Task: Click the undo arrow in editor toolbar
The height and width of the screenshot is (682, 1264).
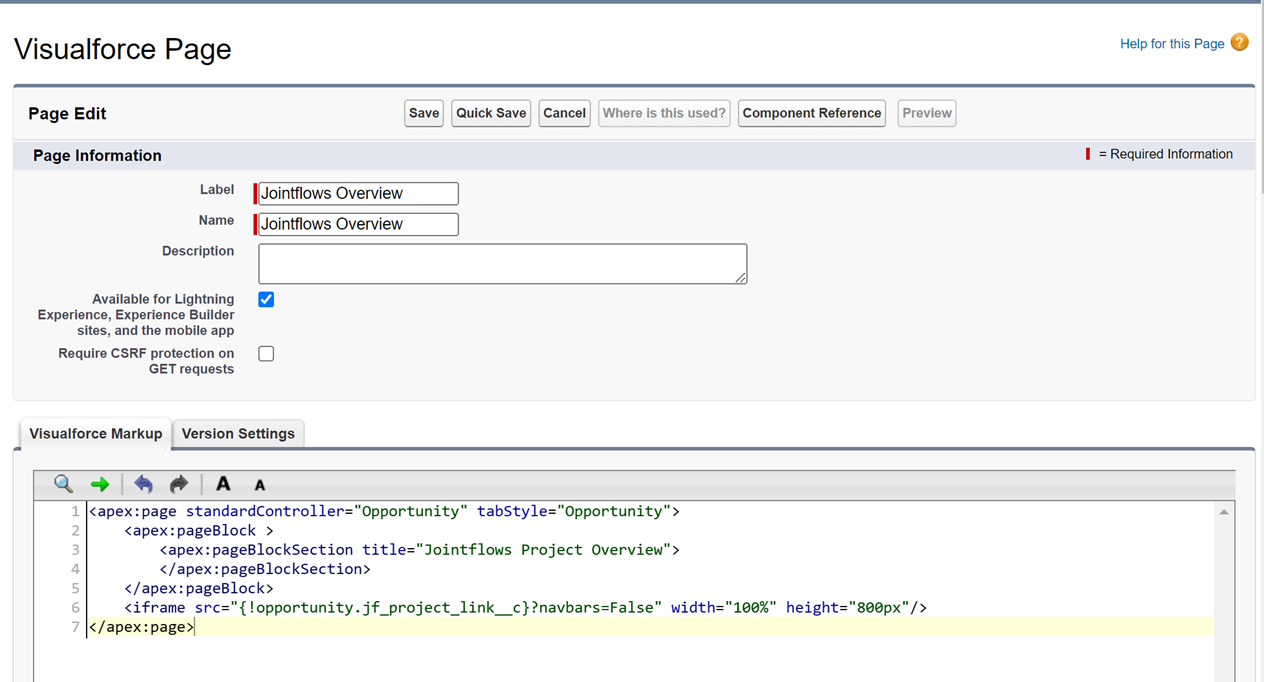Action: point(144,485)
